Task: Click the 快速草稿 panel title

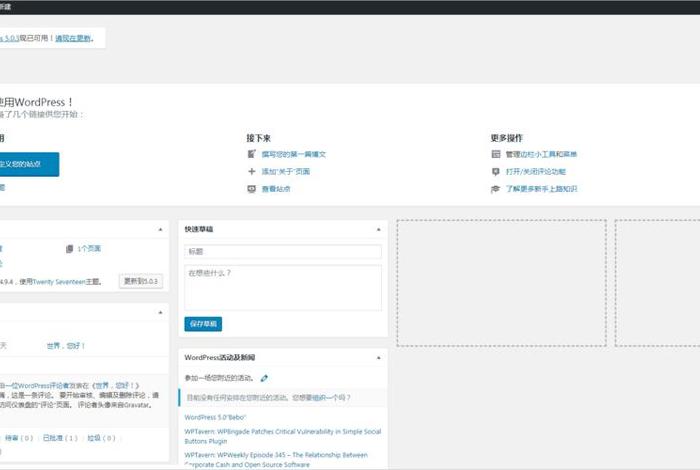Action: click(x=199, y=229)
